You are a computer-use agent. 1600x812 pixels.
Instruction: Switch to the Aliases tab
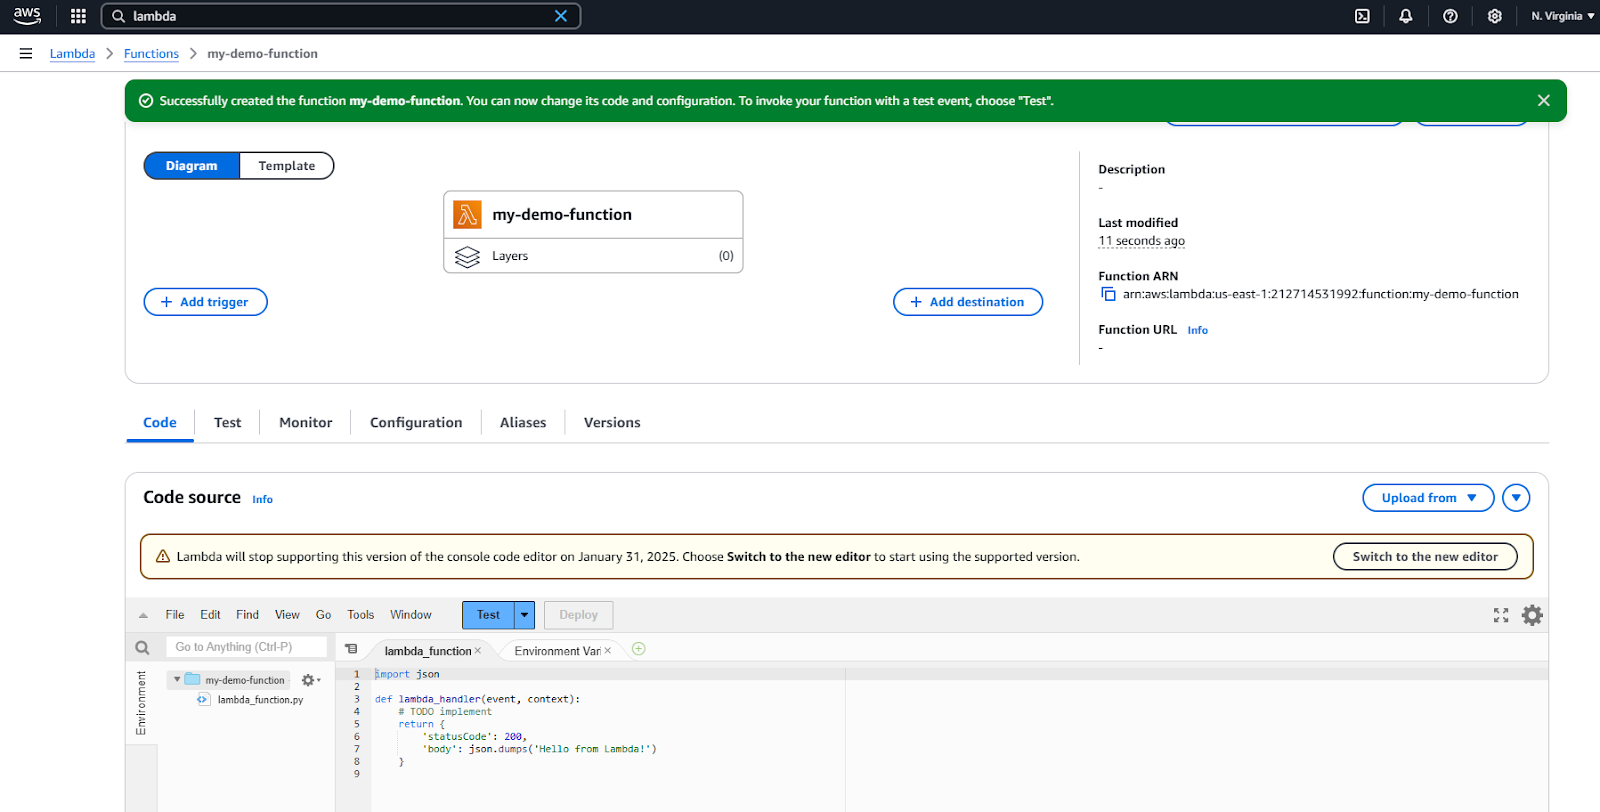[x=523, y=423]
